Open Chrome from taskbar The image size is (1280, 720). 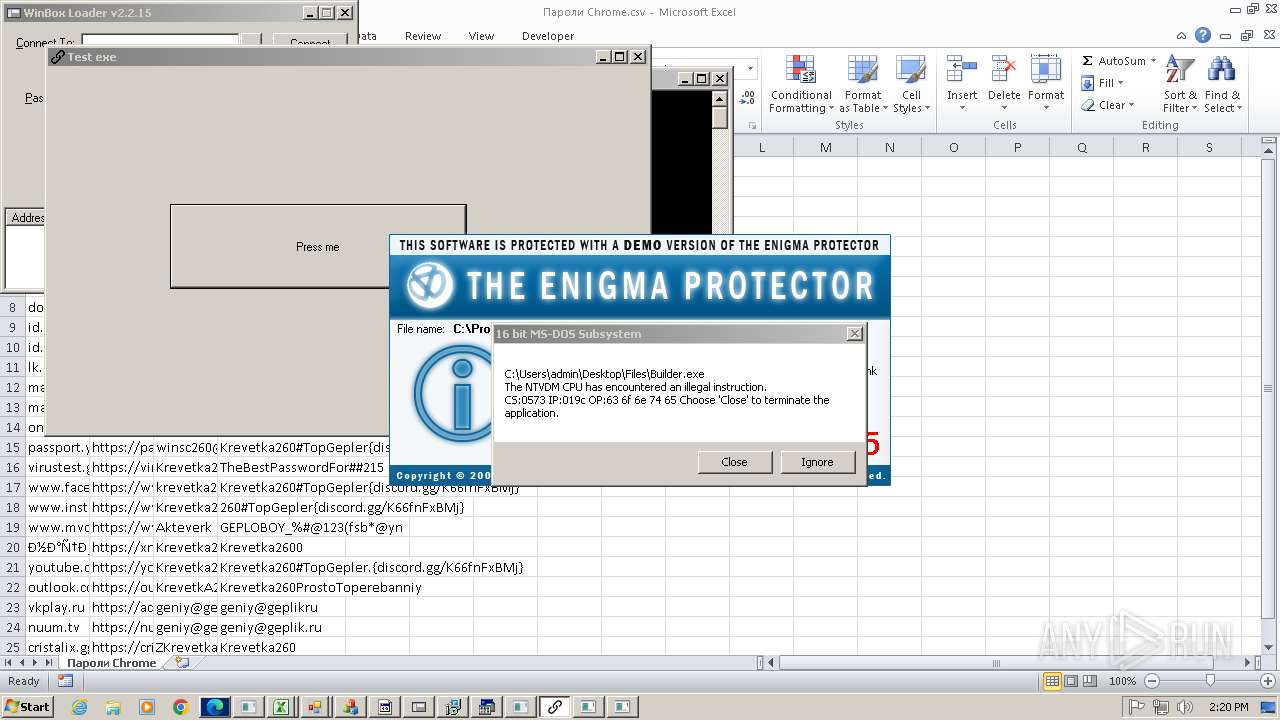[x=181, y=707]
